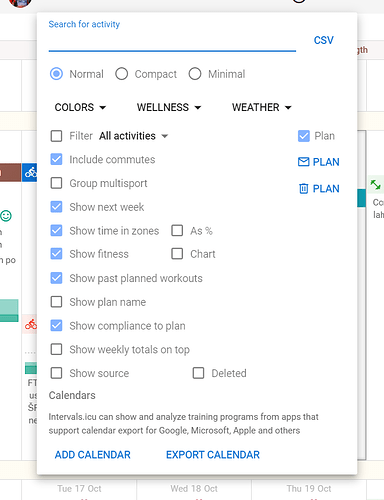Open the WEATHER dropdown
Viewport: 384px width, 500px height.
click(262, 107)
